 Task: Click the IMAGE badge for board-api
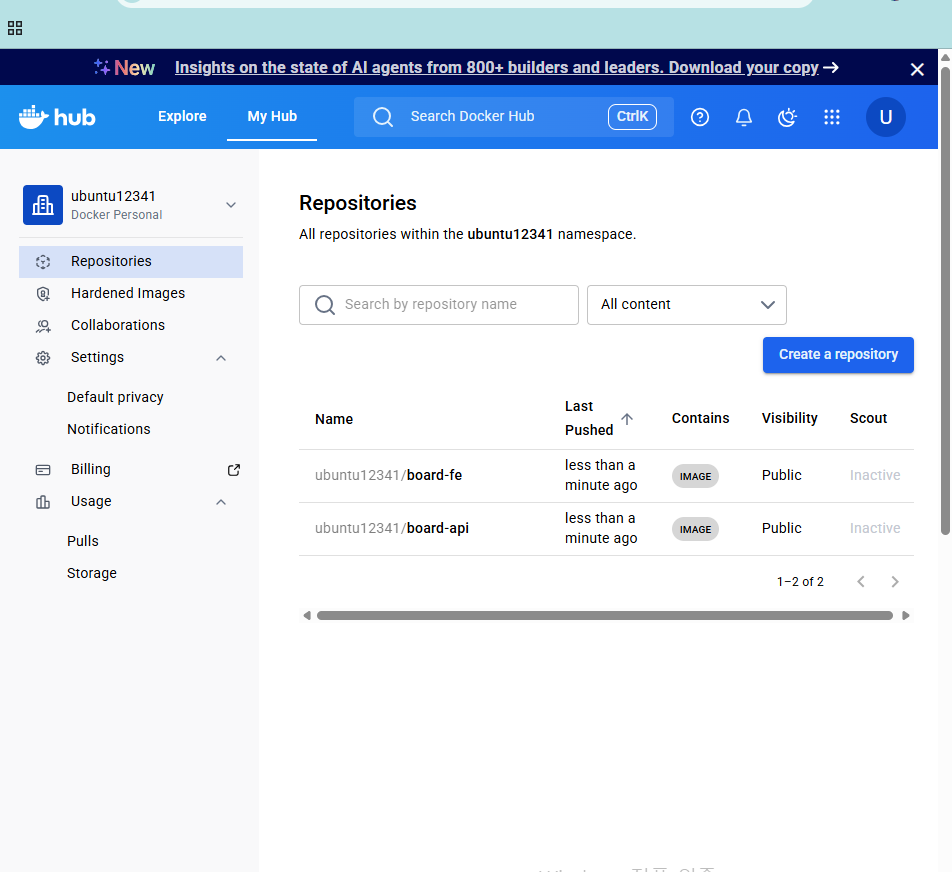(x=695, y=529)
